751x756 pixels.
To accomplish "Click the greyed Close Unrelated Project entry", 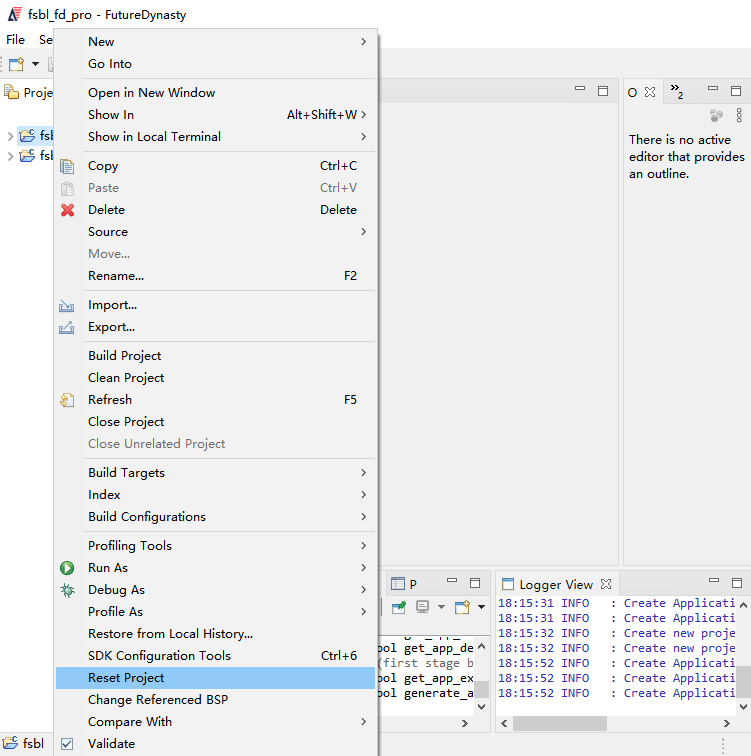I will pos(215,444).
